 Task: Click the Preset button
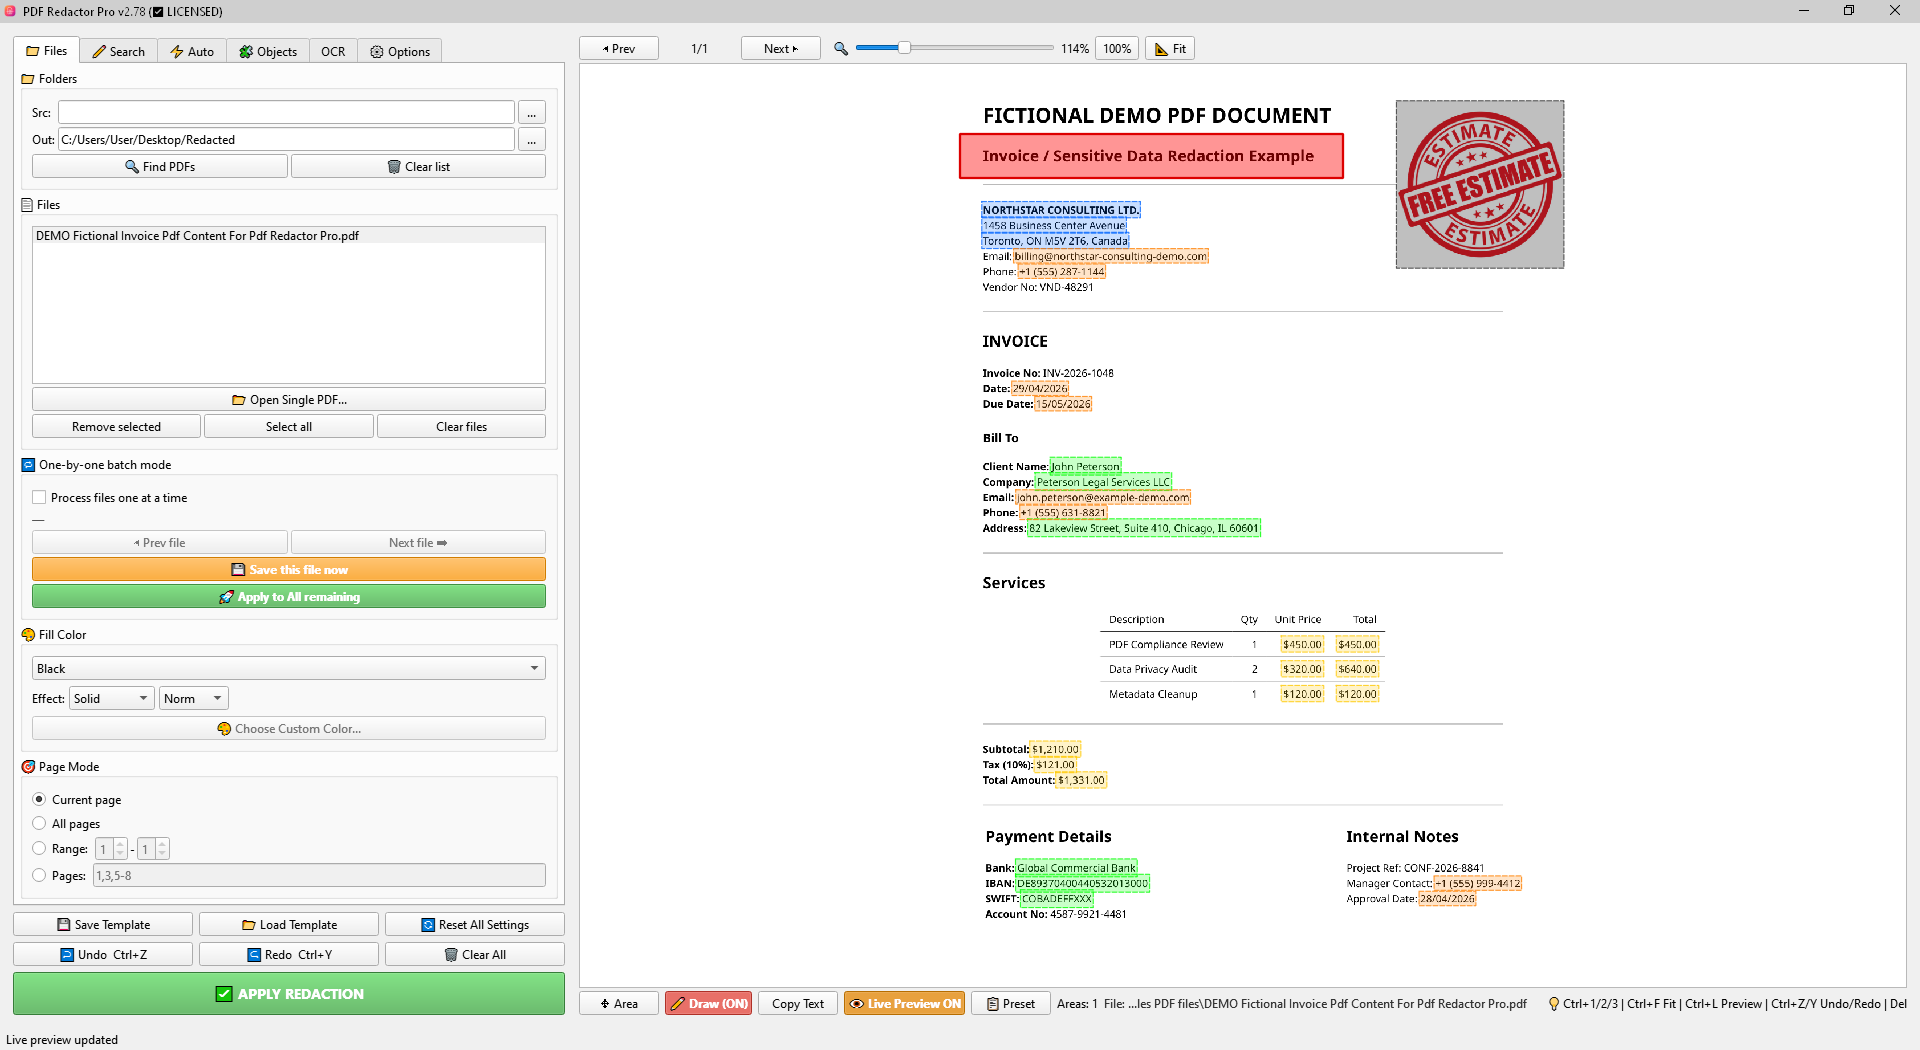click(x=1011, y=1003)
